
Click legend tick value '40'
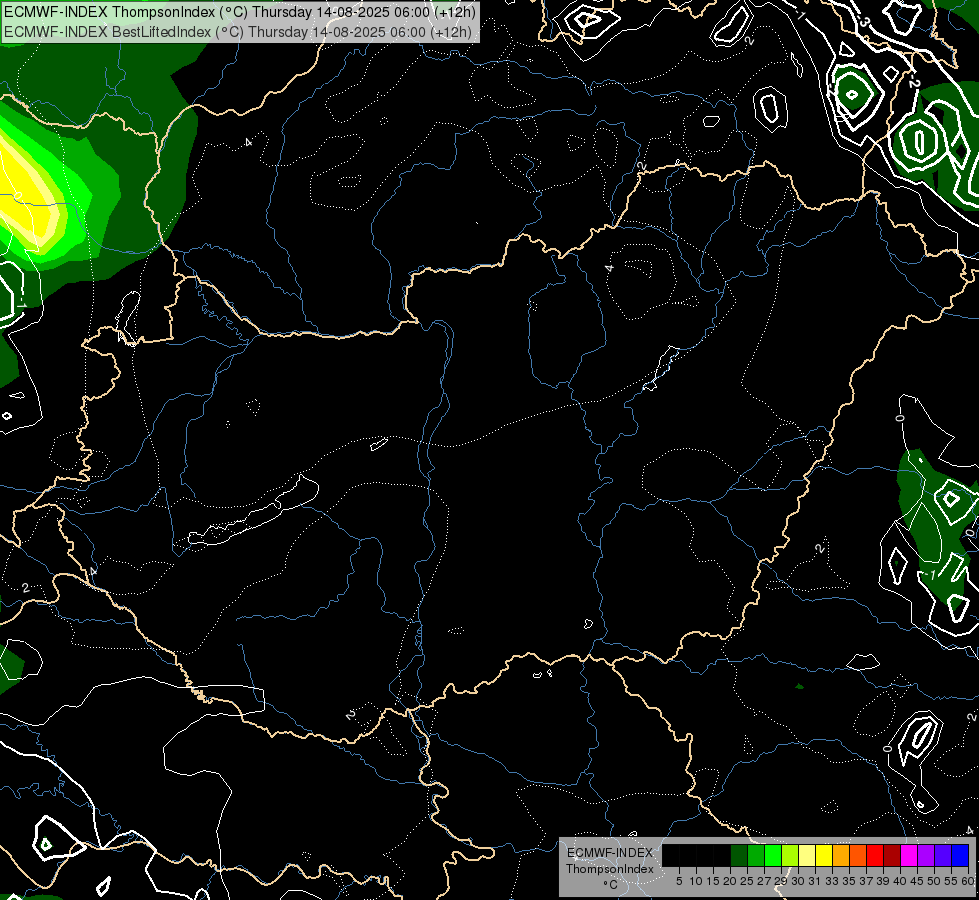click(x=900, y=881)
